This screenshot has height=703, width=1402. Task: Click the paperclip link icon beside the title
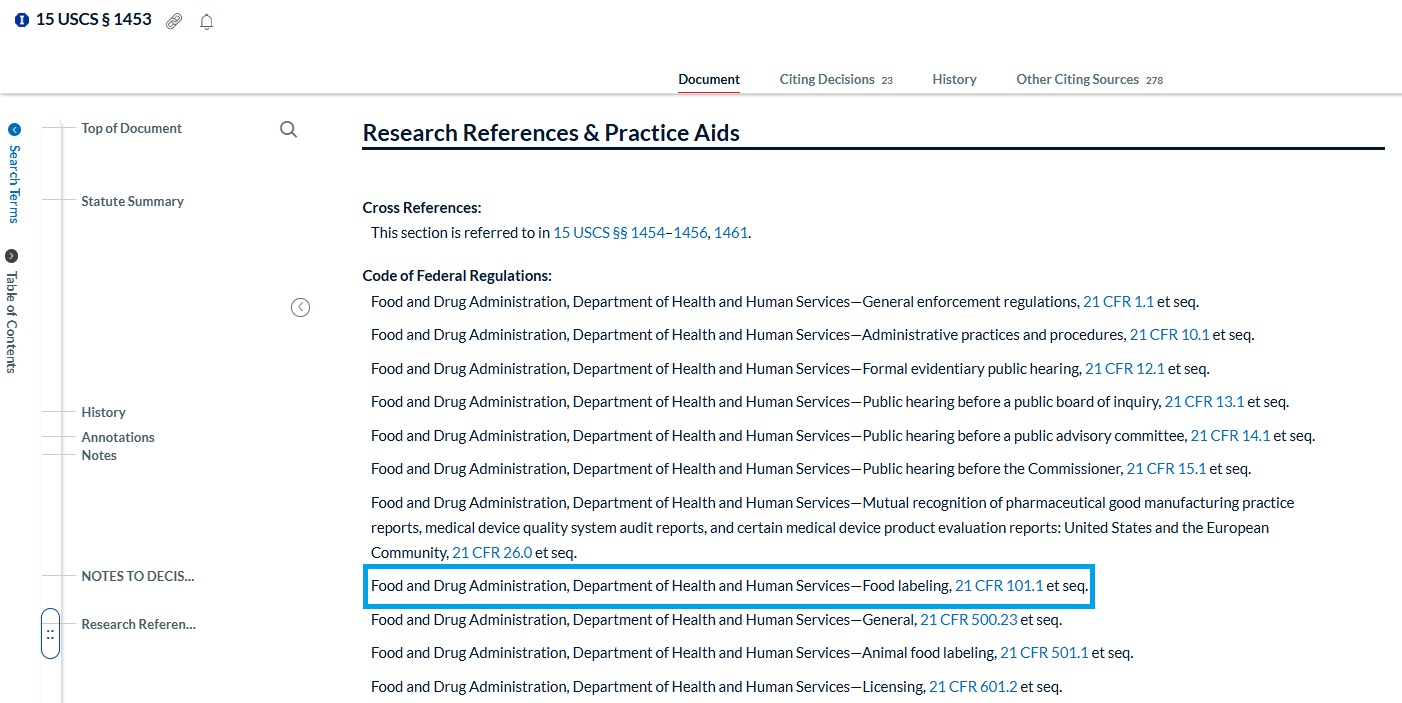173,20
